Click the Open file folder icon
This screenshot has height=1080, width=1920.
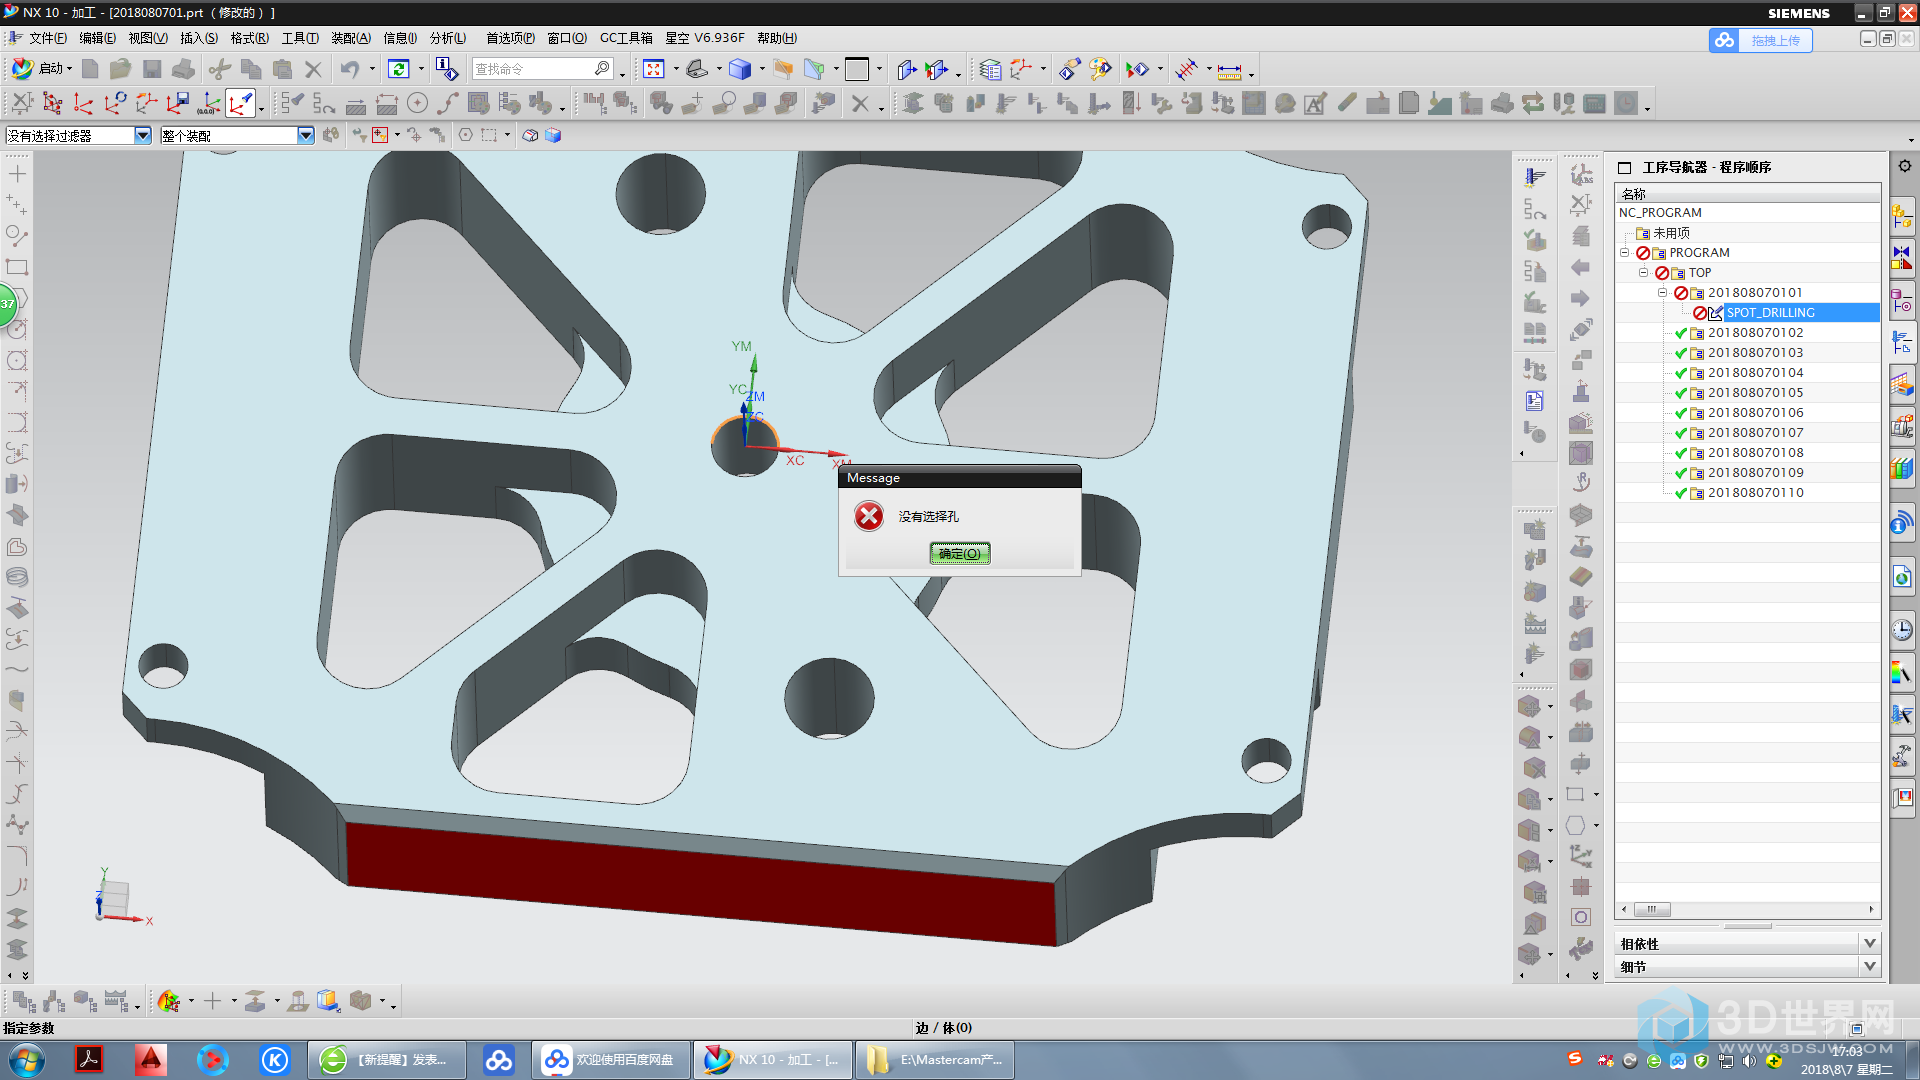pyautogui.click(x=121, y=69)
